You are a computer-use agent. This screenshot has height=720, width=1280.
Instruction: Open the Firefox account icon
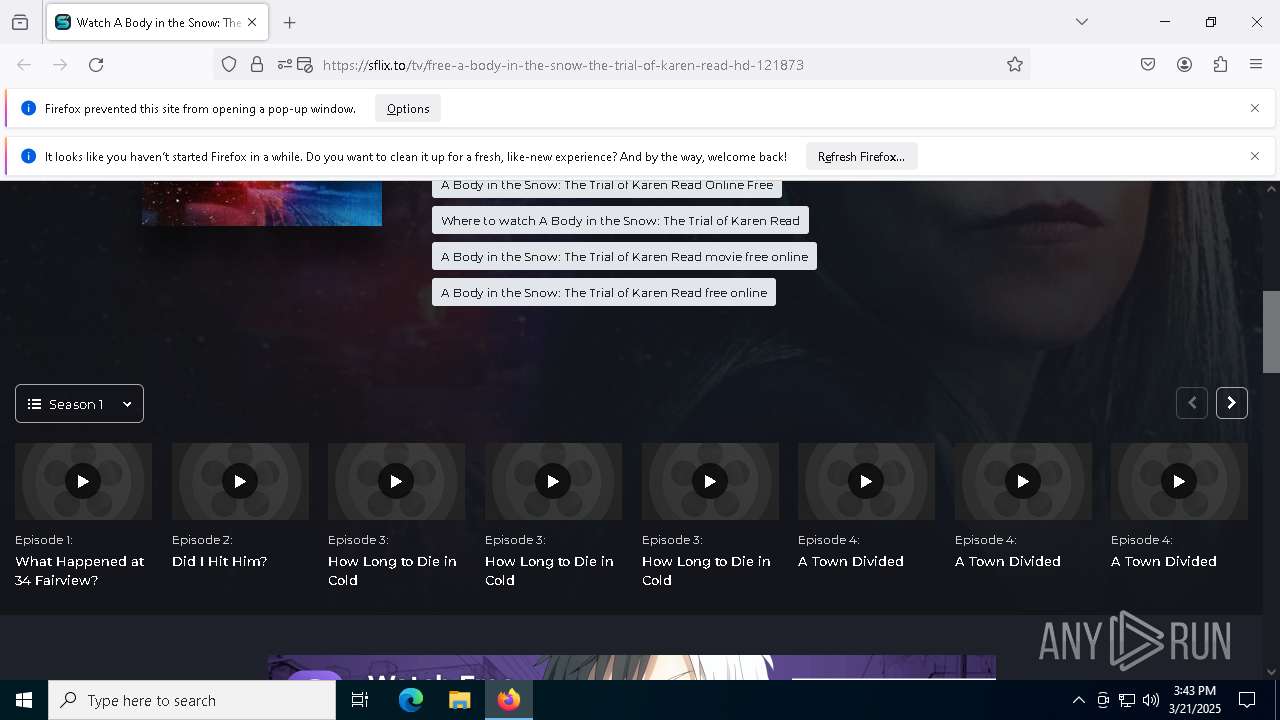tap(1184, 65)
